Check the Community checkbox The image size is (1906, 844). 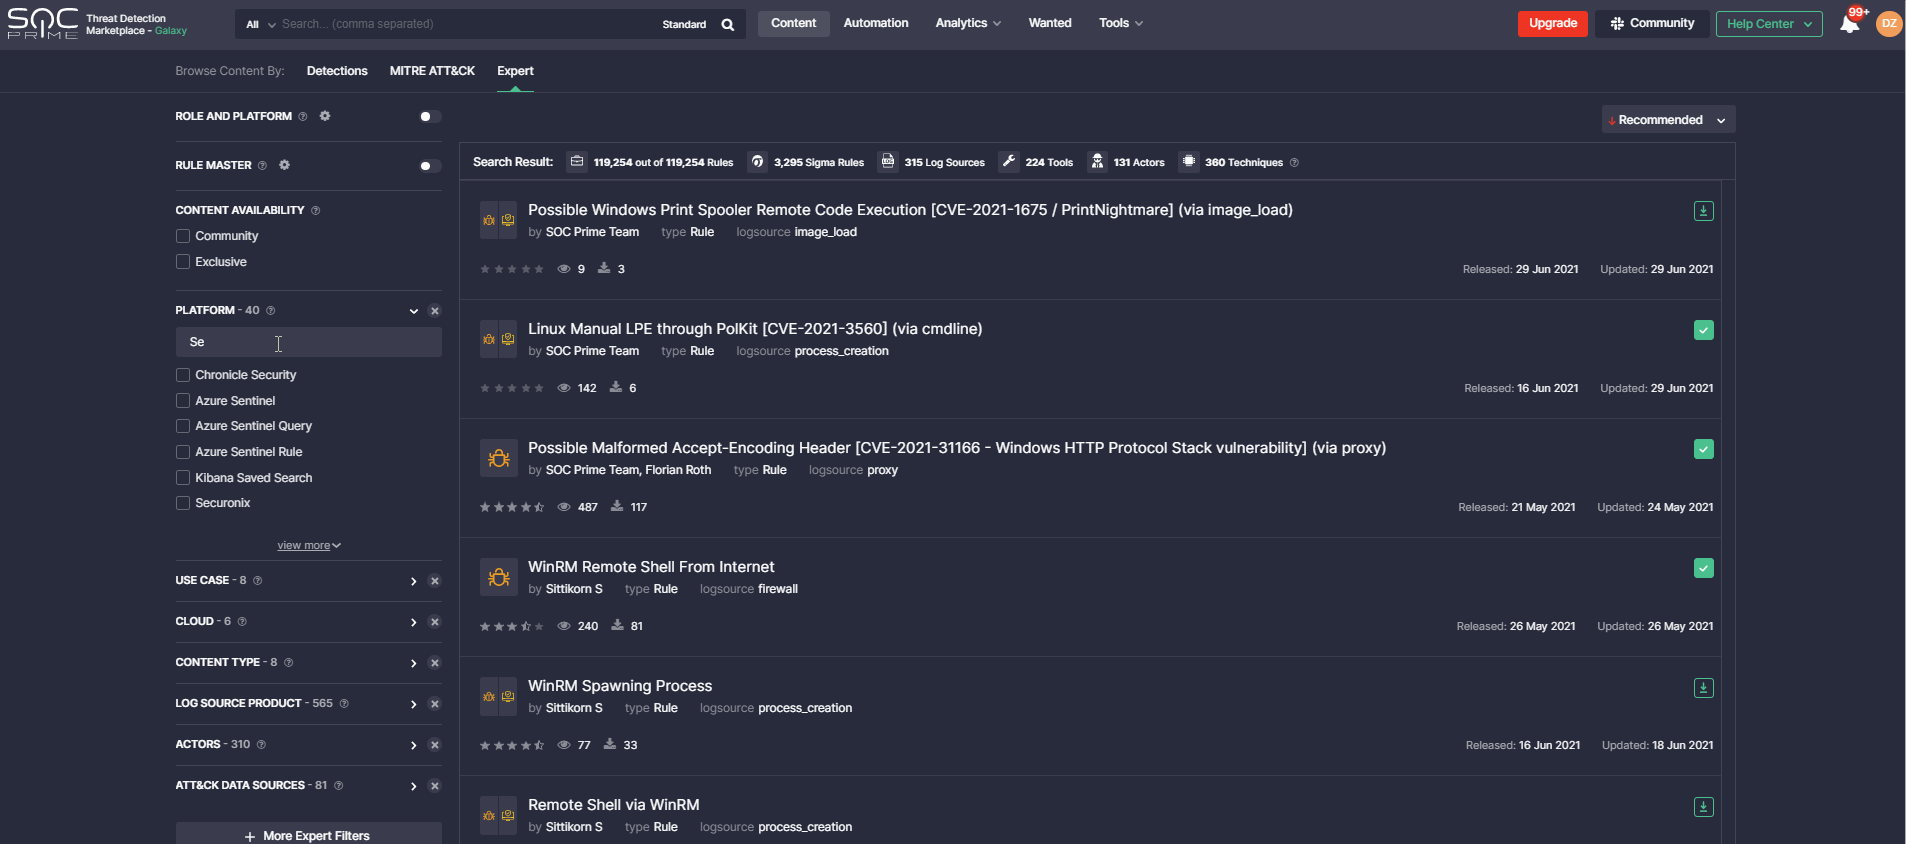pyautogui.click(x=183, y=236)
